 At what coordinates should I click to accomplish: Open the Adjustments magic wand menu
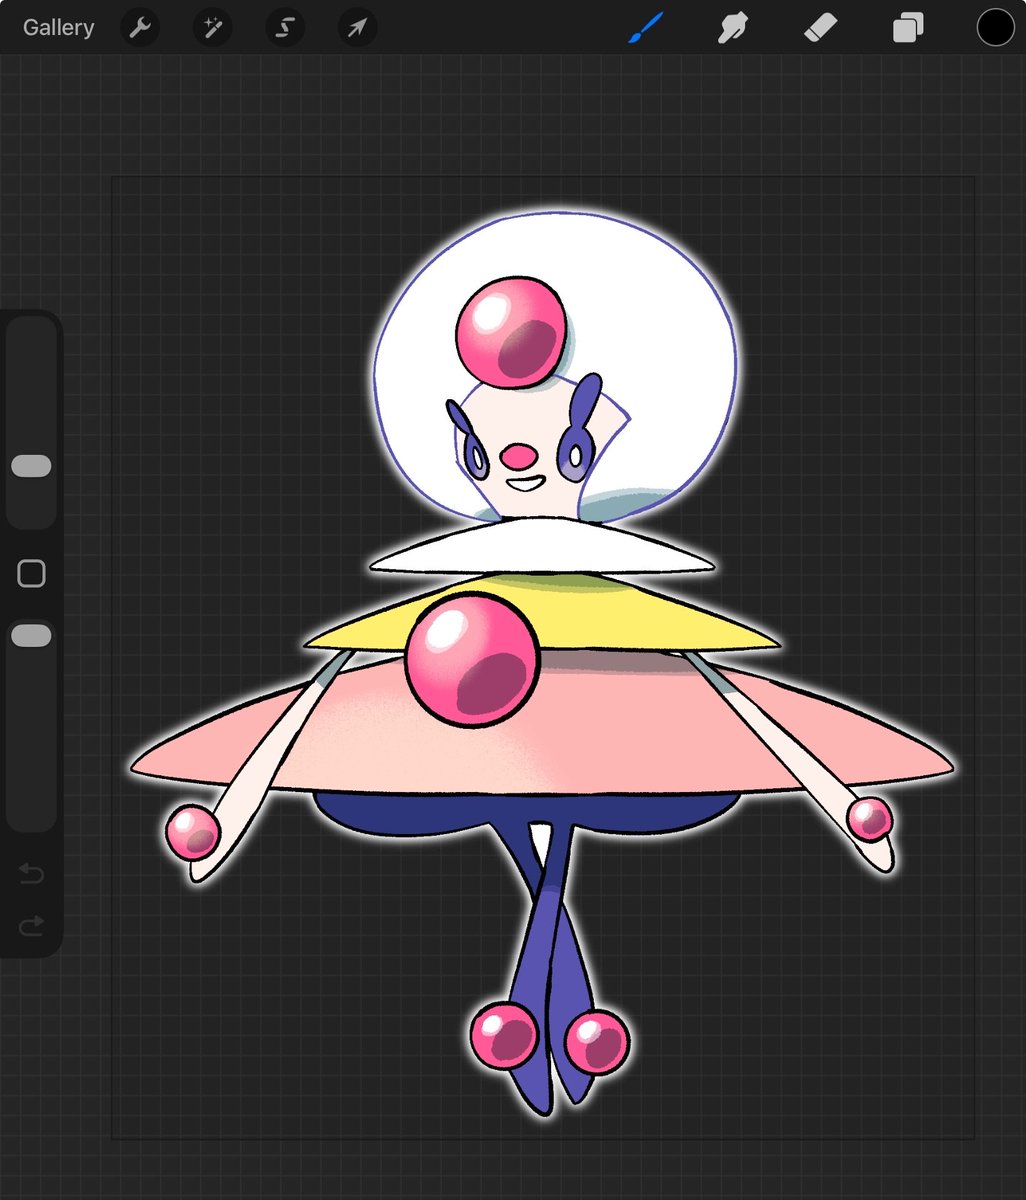(x=213, y=28)
